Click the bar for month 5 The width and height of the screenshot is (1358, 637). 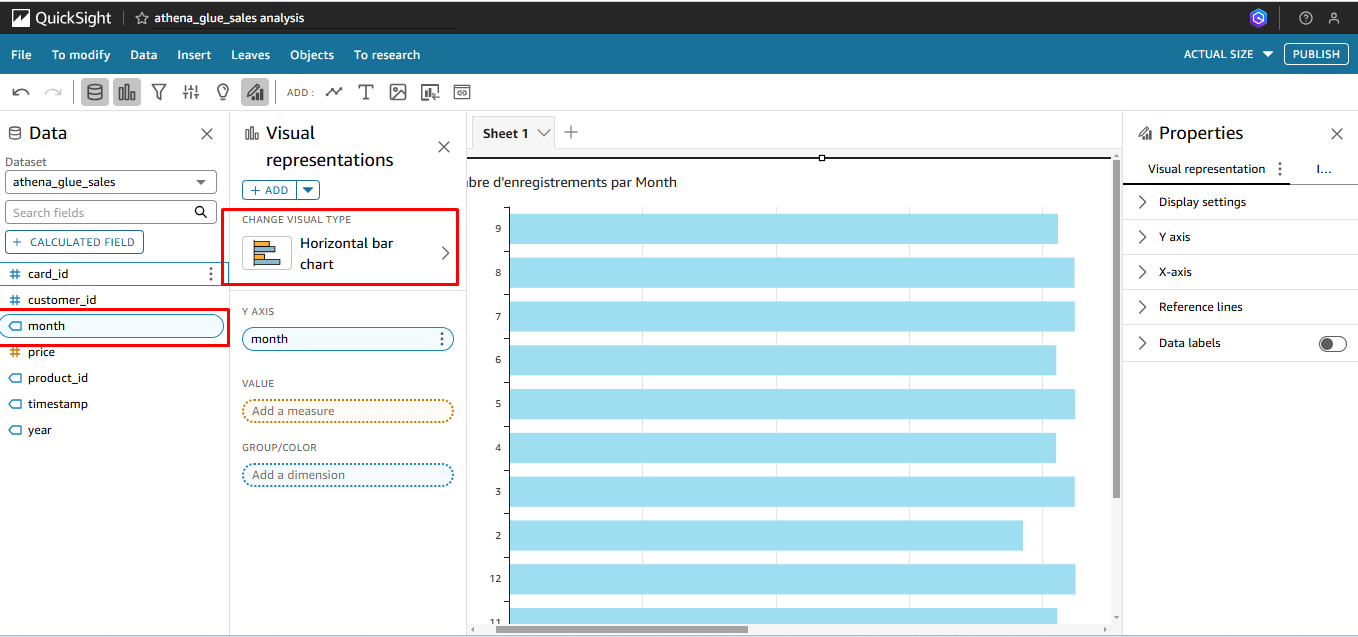[791, 404]
